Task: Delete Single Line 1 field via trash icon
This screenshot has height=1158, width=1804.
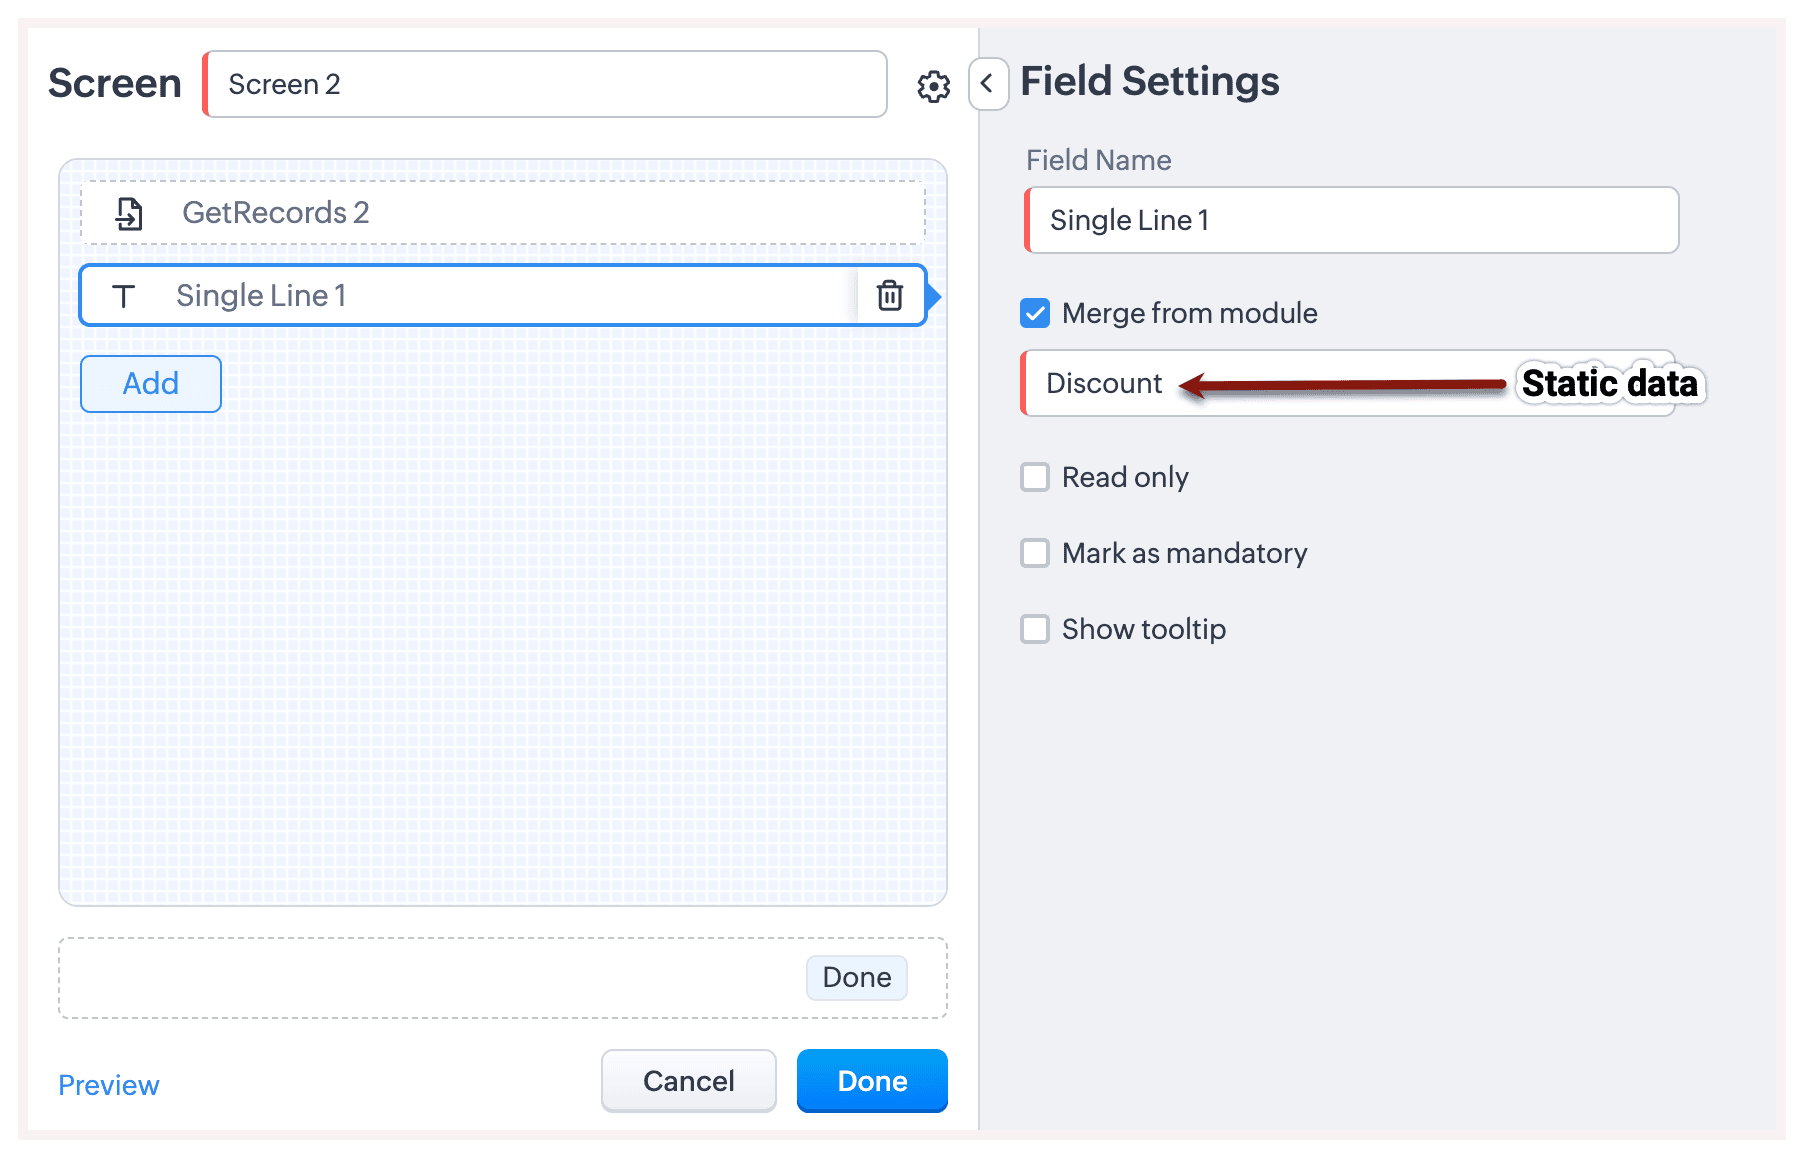Action: pyautogui.click(x=889, y=296)
